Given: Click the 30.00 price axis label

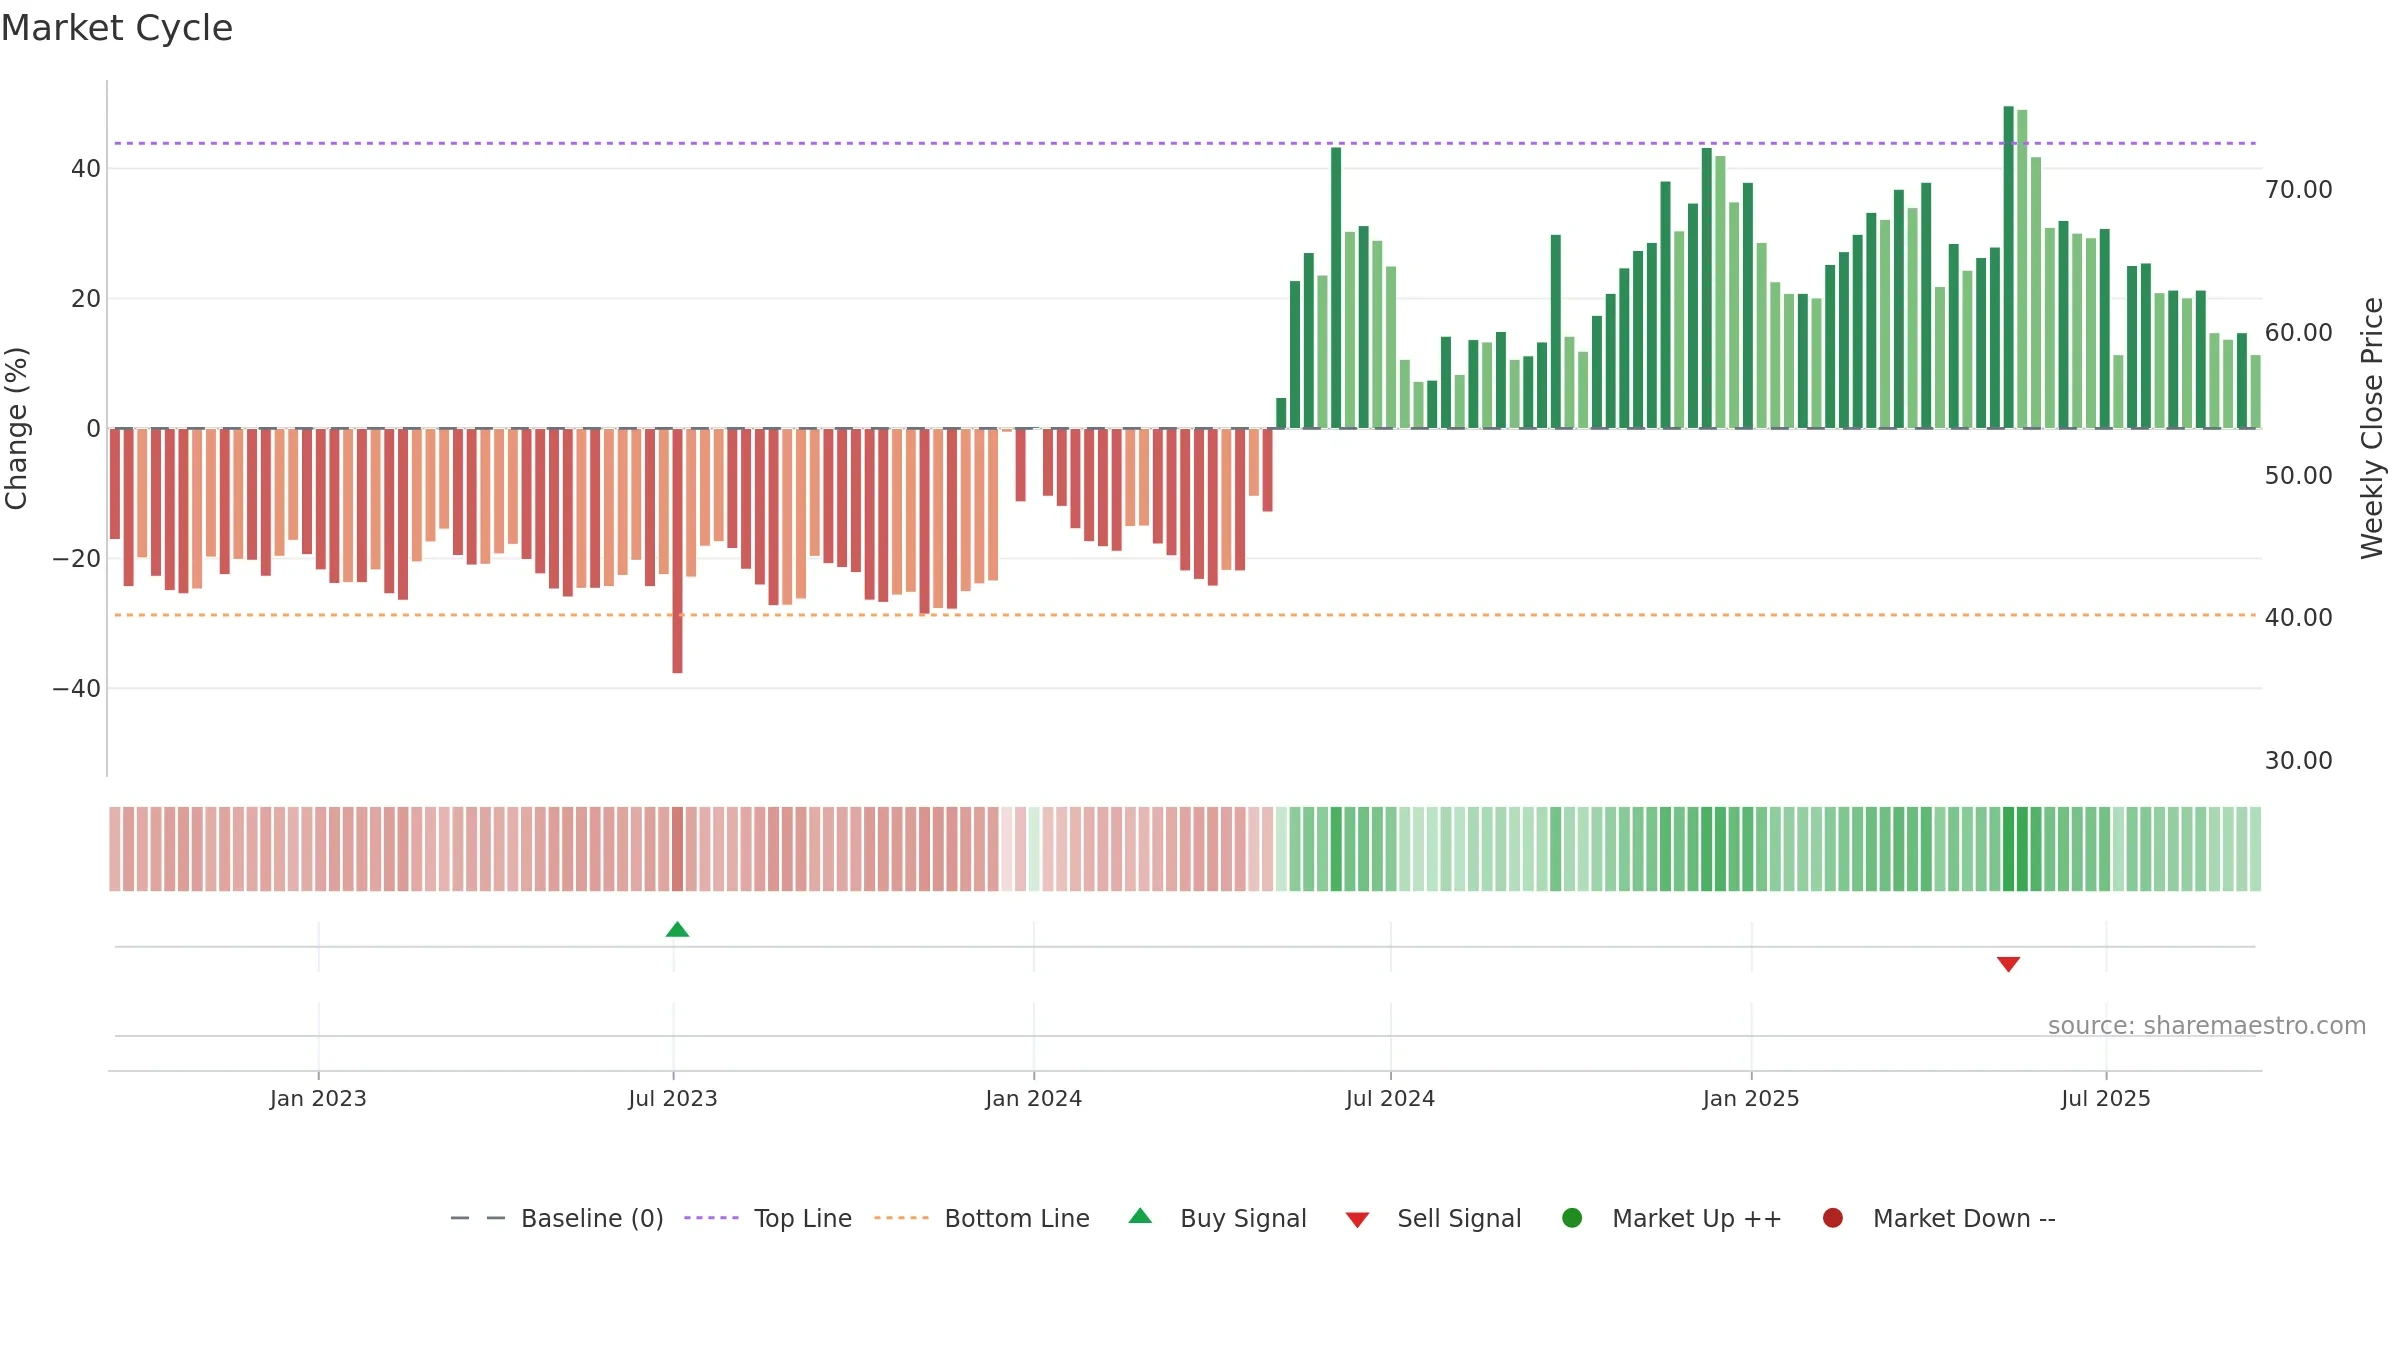Looking at the screenshot, I should point(2298,760).
